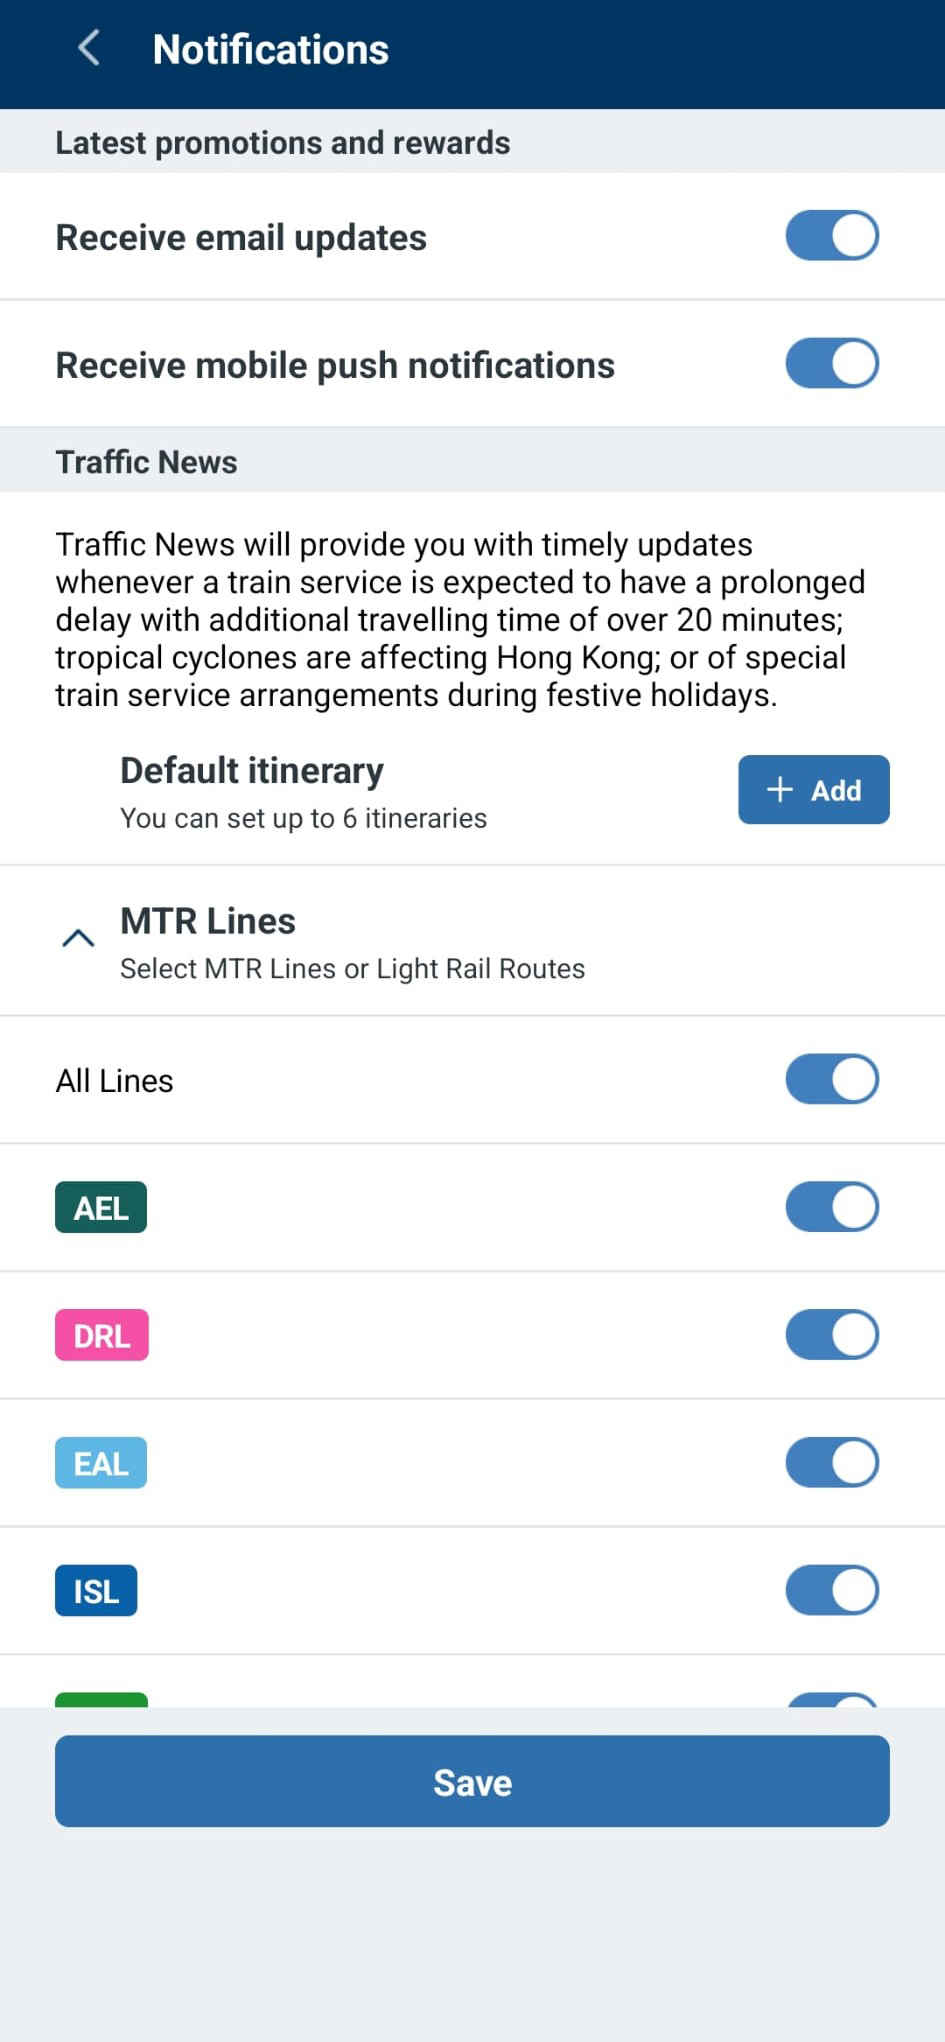Click the light blue EAL badge
The image size is (945, 2042).
coord(101,1463)
